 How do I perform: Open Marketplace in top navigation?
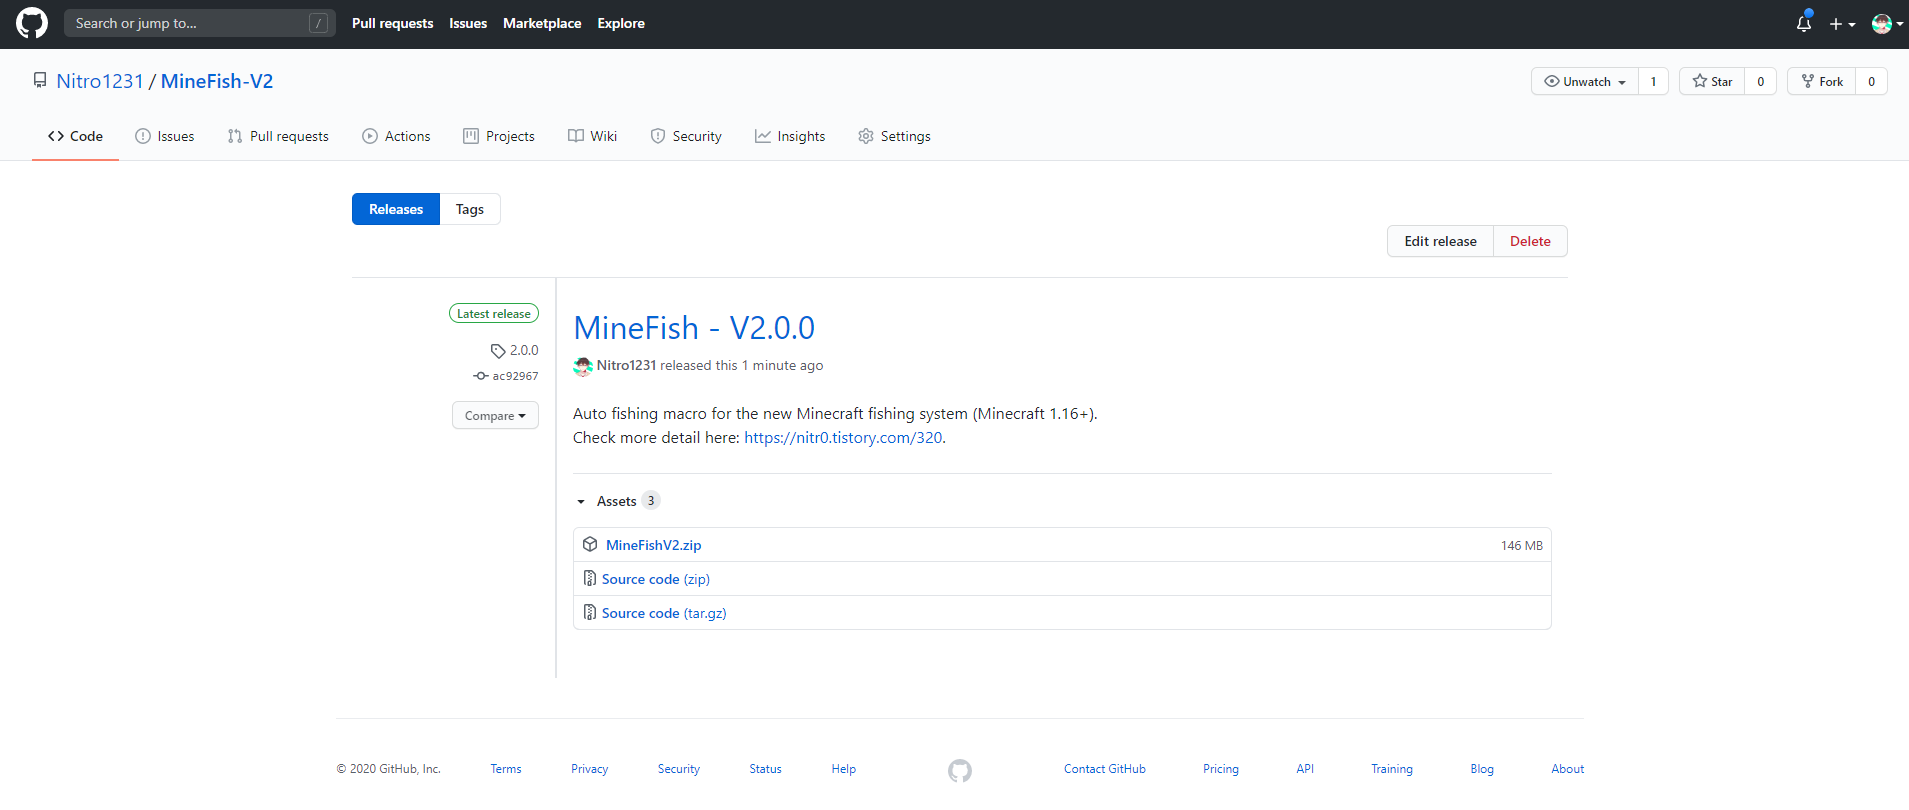click(x=542, y=23)
